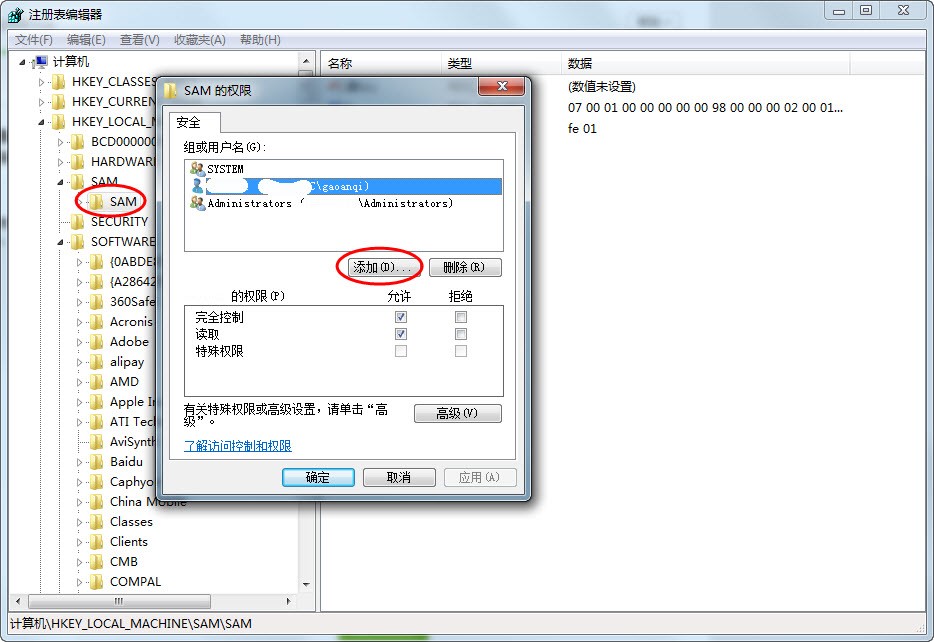
Task: Expand the HKEY_CLASSES tree node
Action: click(41, 82)
